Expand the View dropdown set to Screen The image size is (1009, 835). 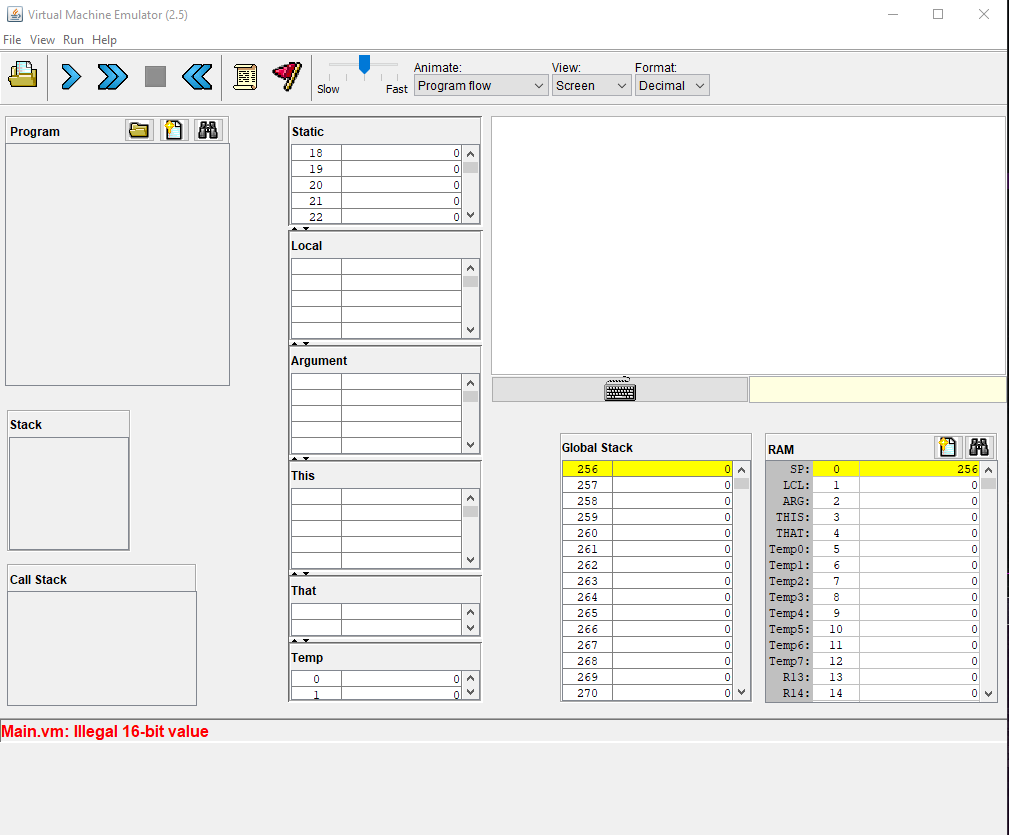click(591, 86)
